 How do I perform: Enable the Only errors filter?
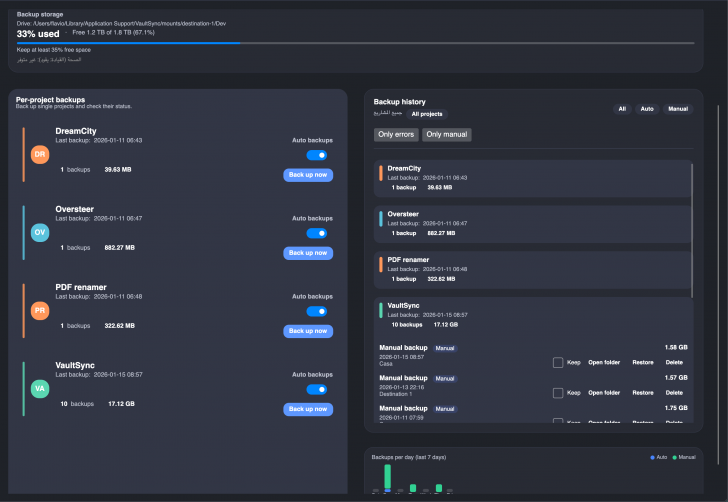point(396,135)
